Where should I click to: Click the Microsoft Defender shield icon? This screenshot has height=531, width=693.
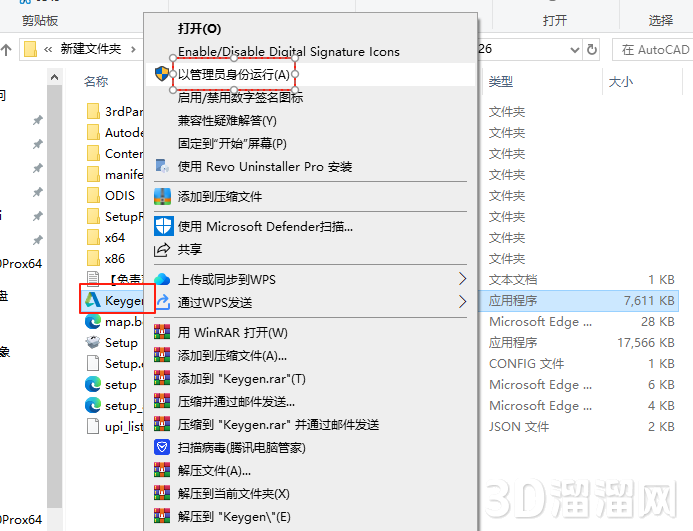pyautogui.click(x=164, y=226)
